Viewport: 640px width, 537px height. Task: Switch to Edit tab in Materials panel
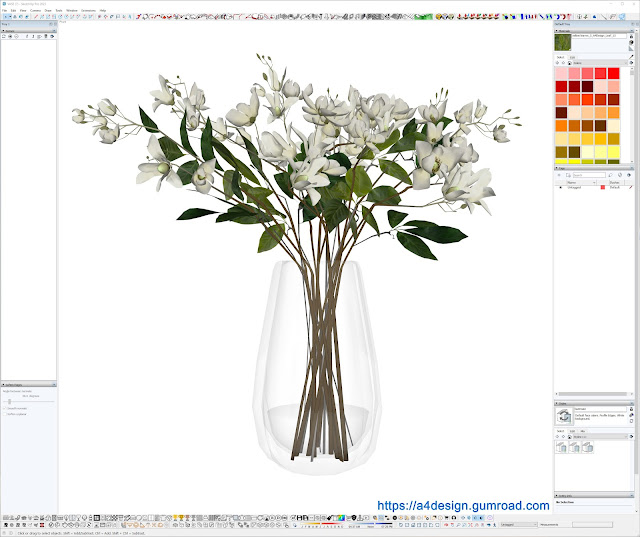click(572, 57)
